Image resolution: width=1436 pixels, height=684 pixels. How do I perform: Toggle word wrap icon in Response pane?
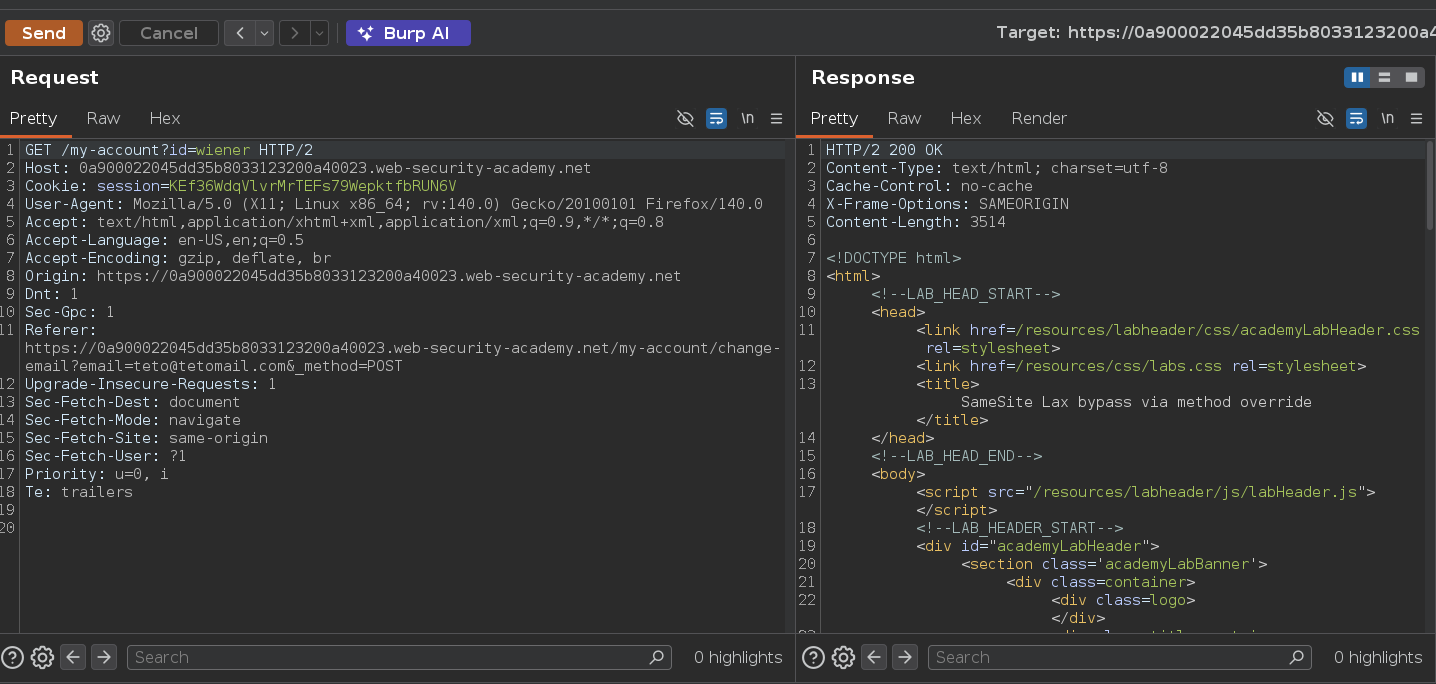[1356, 118]
